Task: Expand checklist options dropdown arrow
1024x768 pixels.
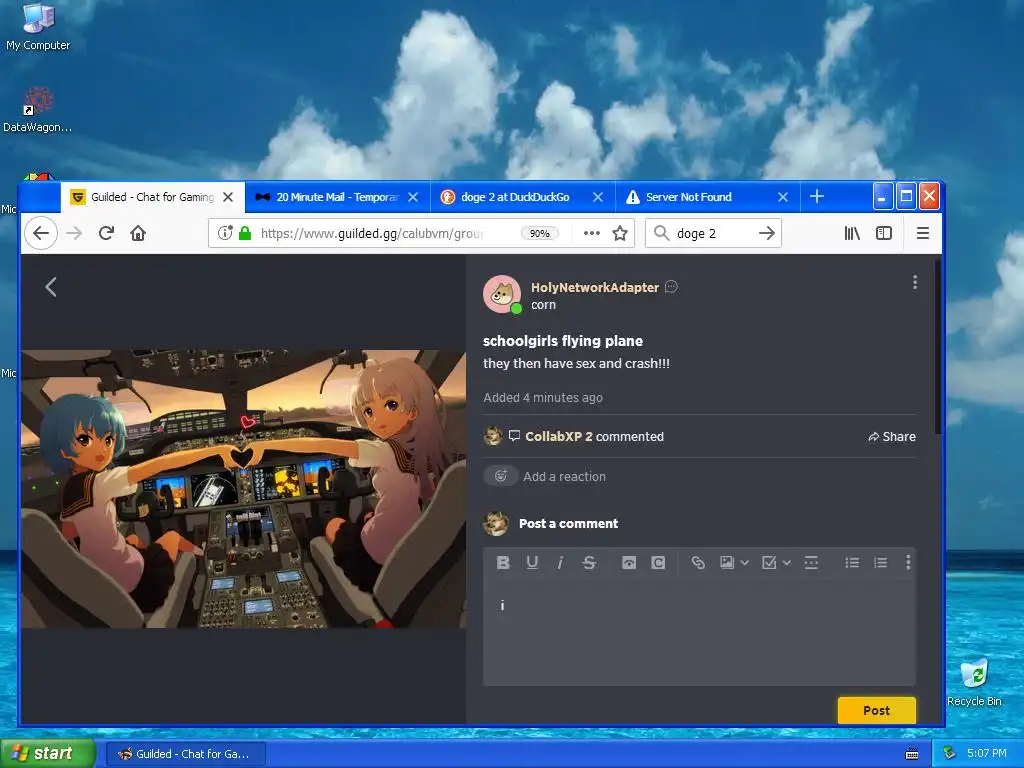Action: (x=787, y=562)
